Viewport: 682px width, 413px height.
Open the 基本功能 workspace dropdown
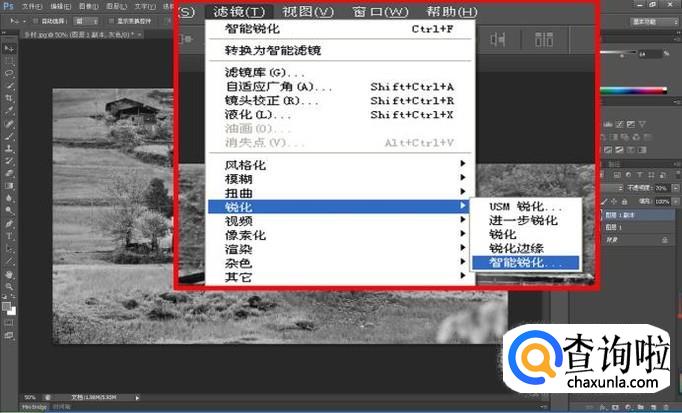[x=653, y=21]
